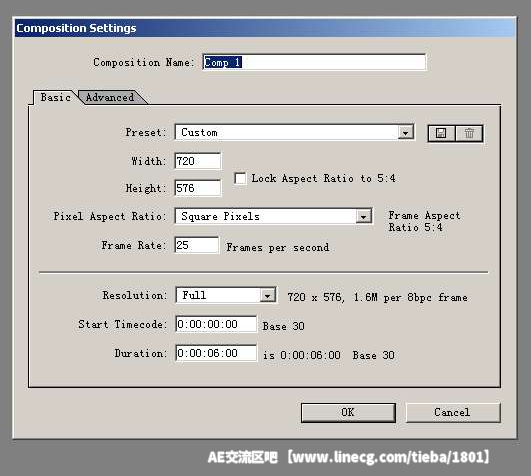Expand the Pixel Aspect Ratio dropdown arrow
531x476 pixels.
363,216
